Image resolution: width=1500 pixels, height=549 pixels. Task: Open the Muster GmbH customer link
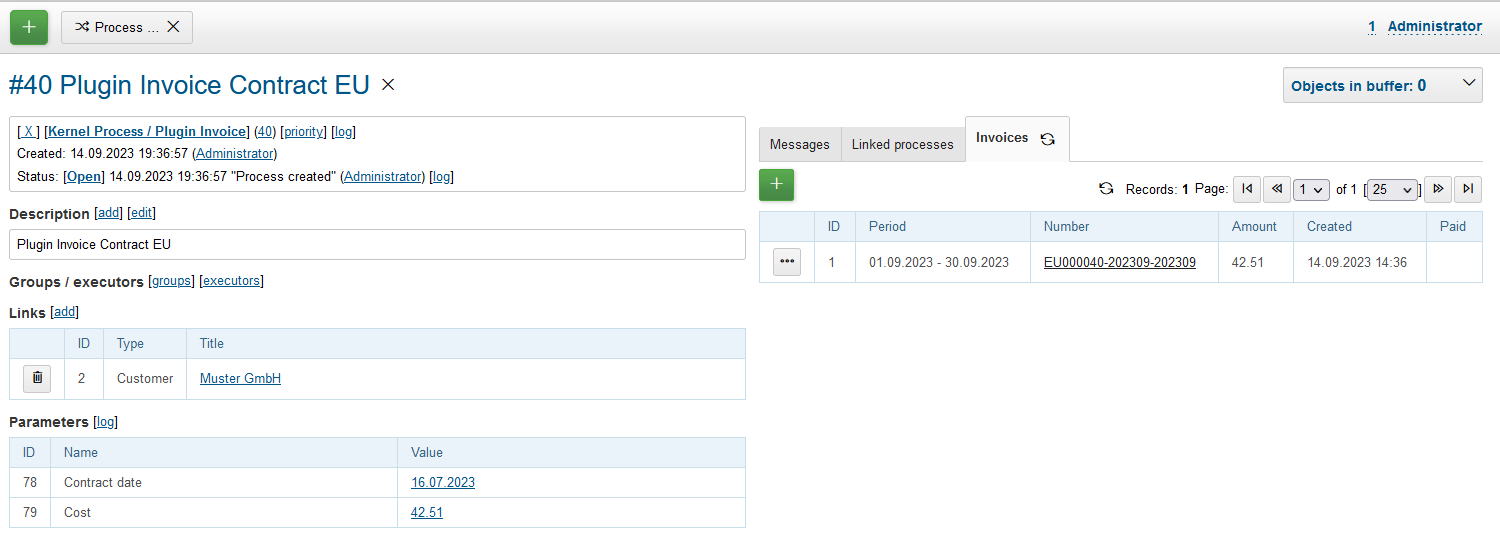click(x=240, y=378)
